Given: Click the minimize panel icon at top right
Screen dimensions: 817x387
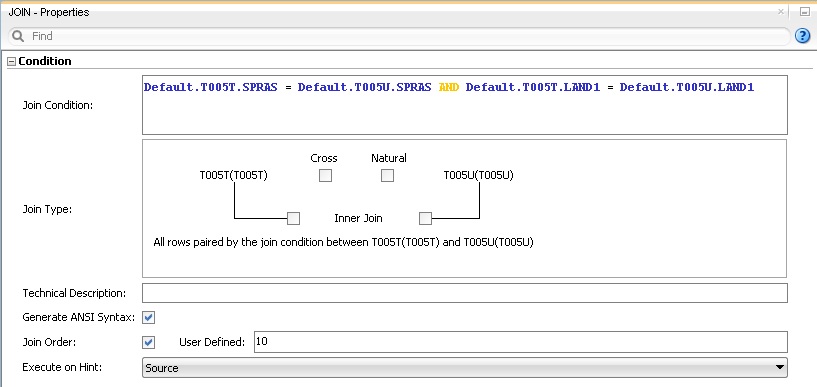Looking at the screenshot, I should [805, 11].
